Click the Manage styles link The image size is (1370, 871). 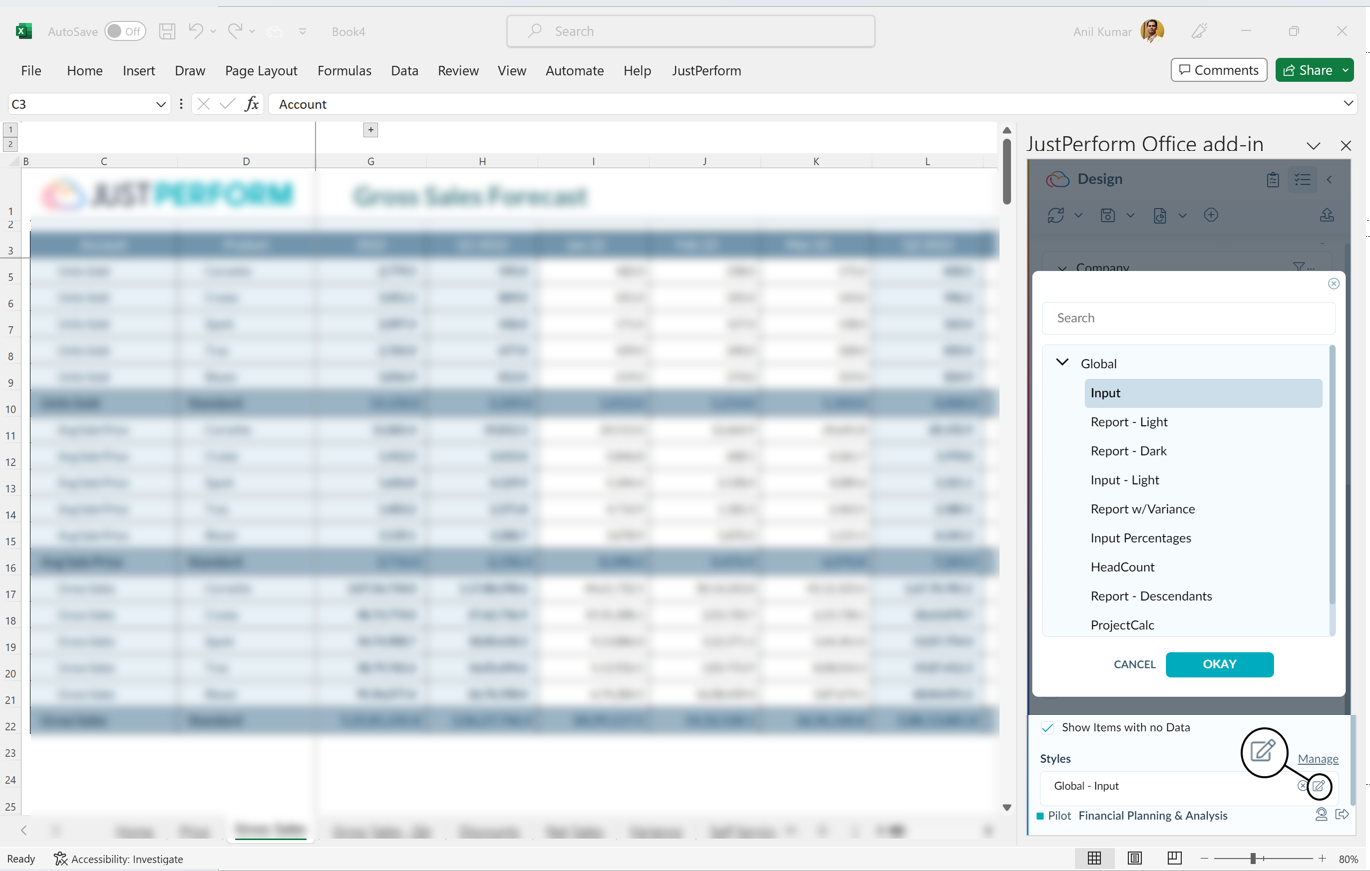pos(1317,758)
